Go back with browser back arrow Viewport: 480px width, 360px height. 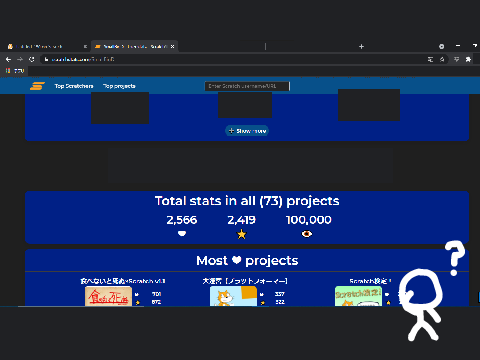coord(8,59)
